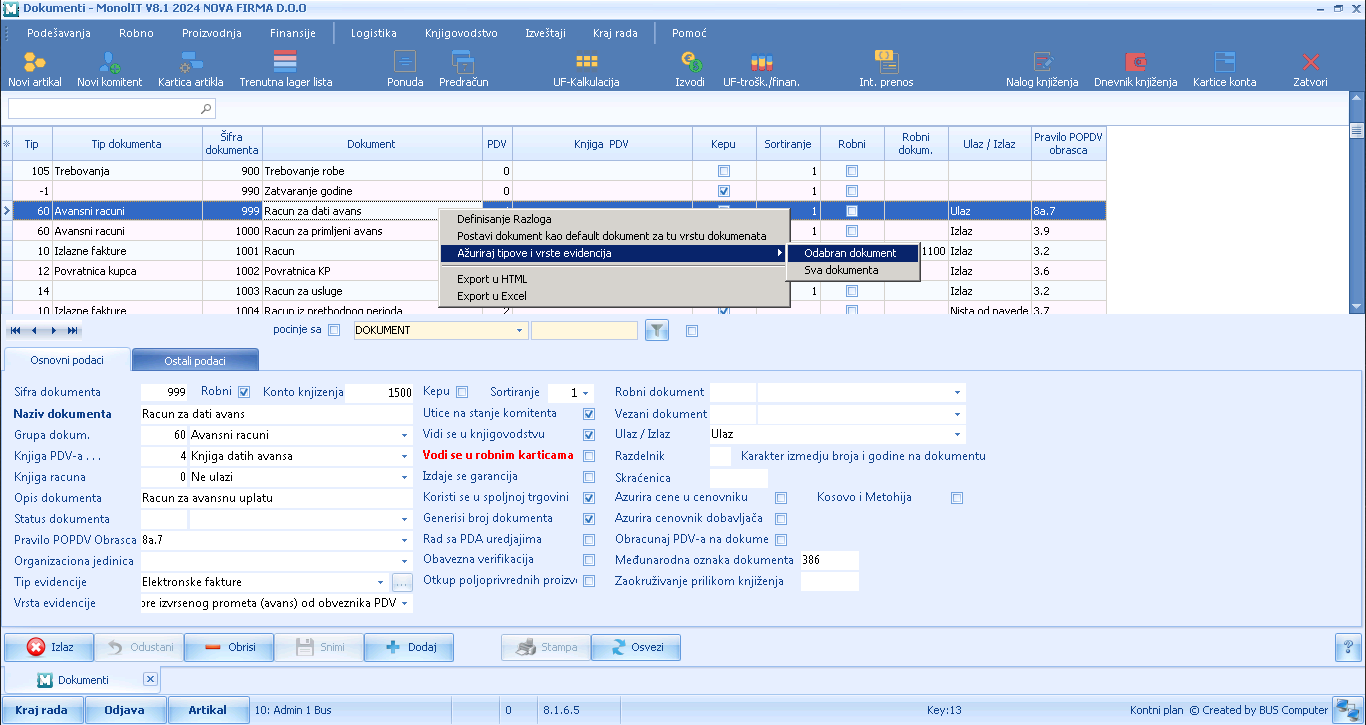Open the Organizaciona jedinica dropdown
1366x725 pixels.
coord(405,562)
